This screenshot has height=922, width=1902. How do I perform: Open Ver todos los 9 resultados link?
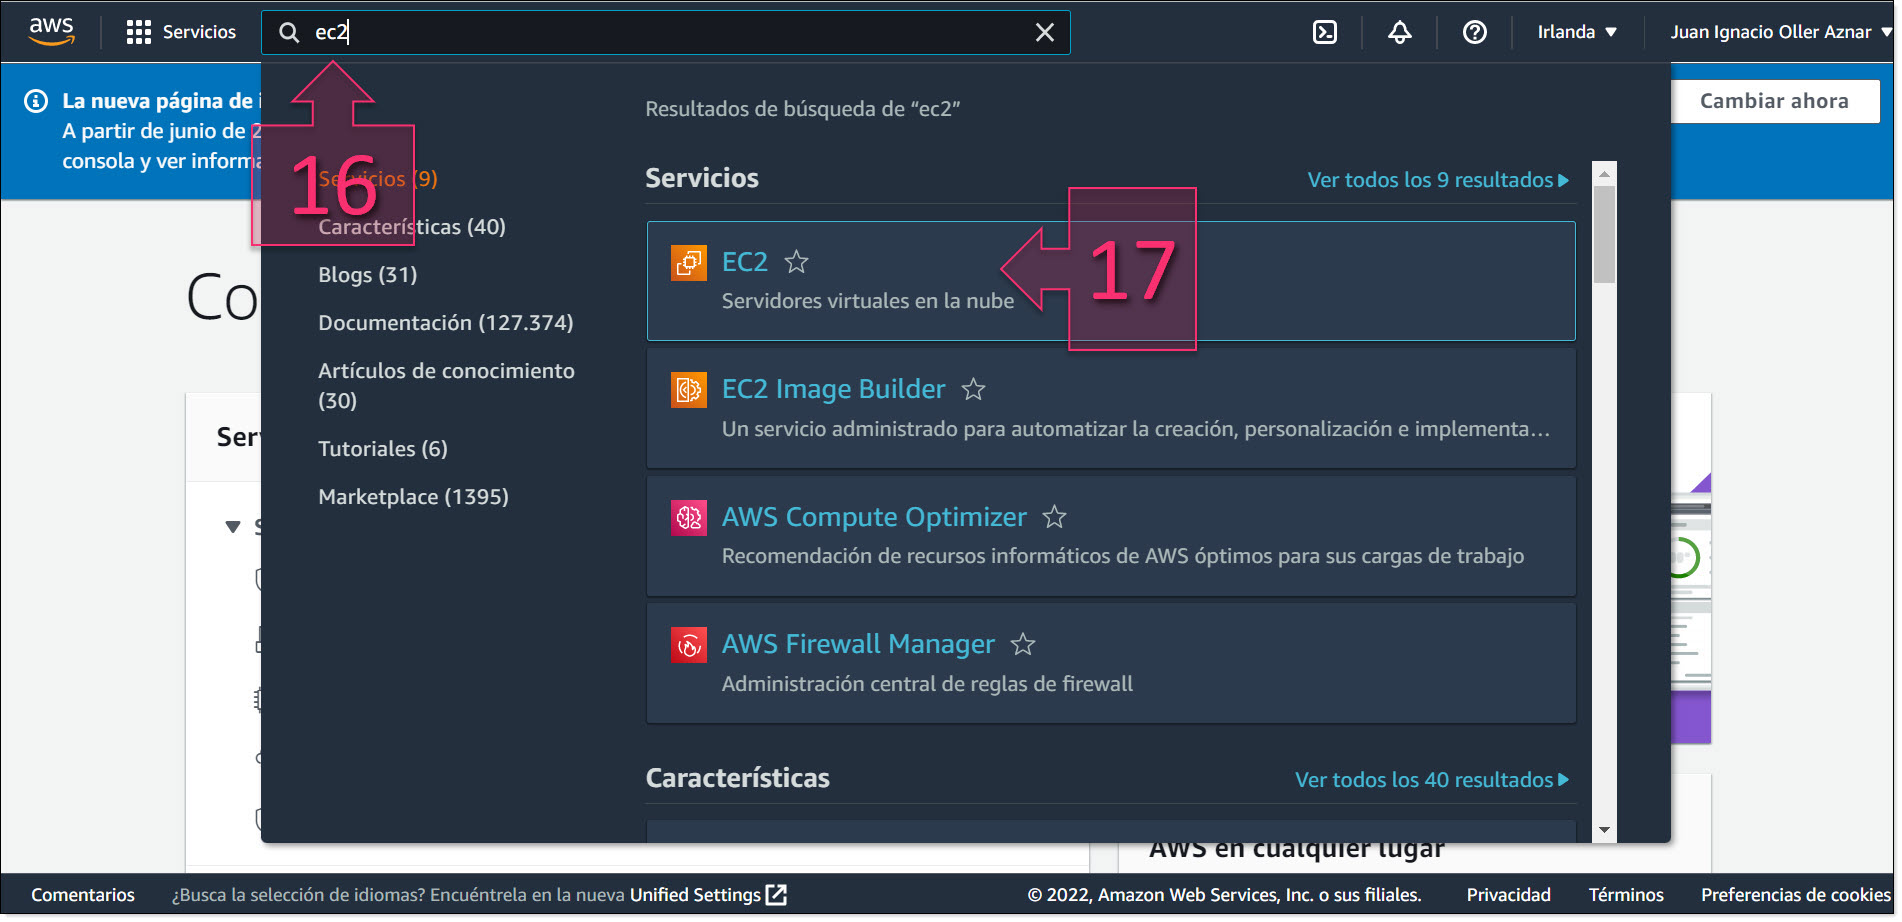tap(1437, 180)
